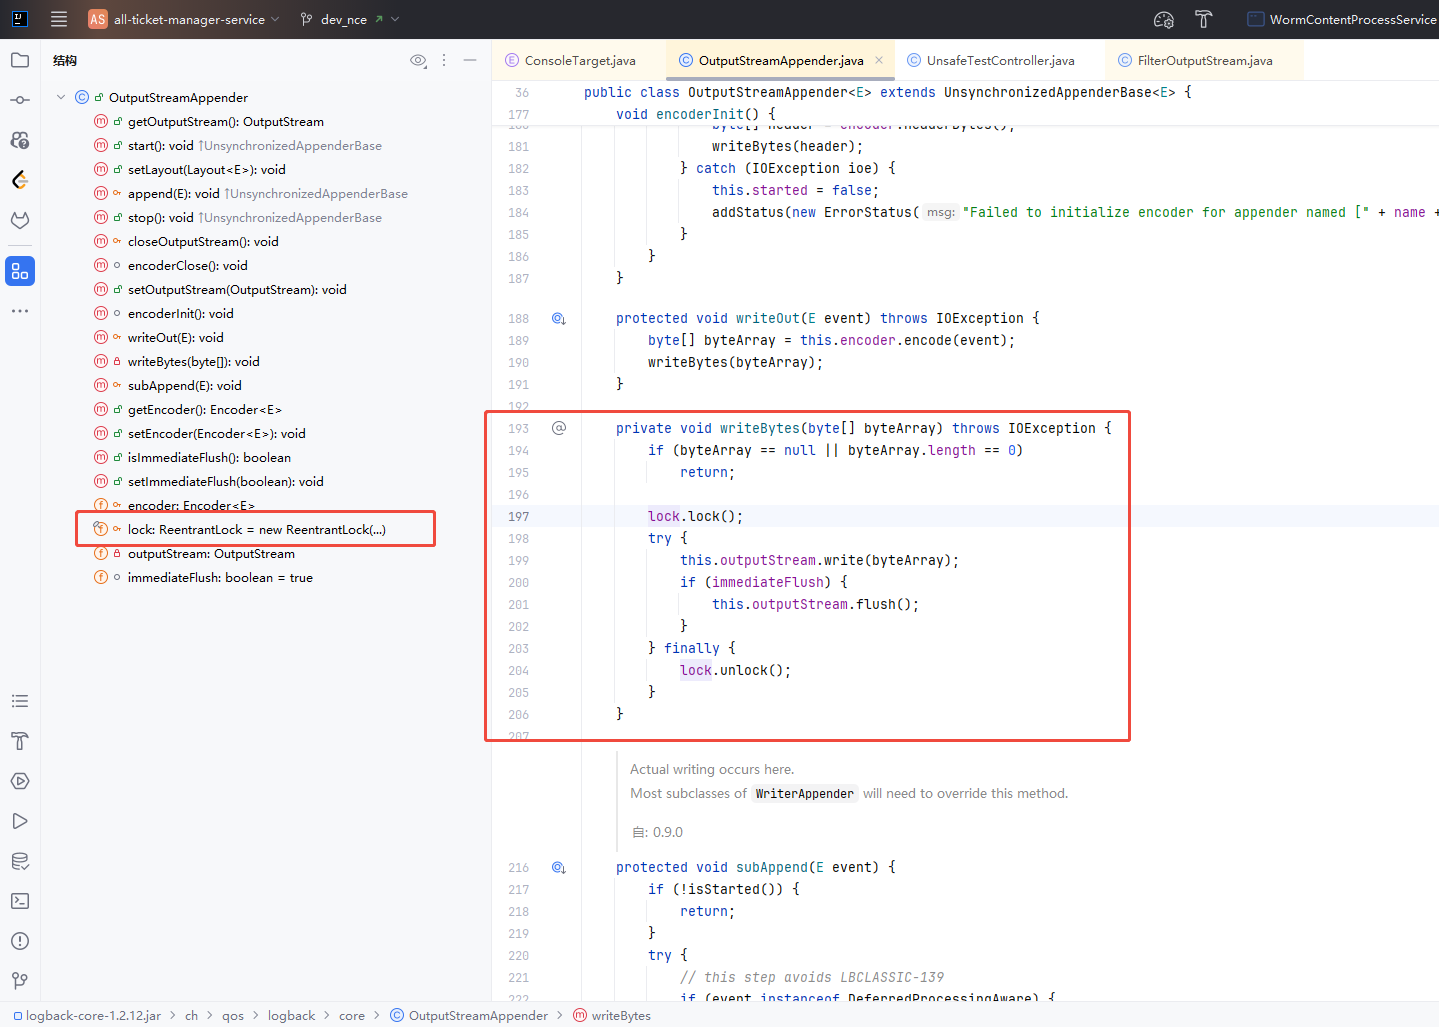Open the Problems tool window icon
1439x1027 pixels.
20,941
